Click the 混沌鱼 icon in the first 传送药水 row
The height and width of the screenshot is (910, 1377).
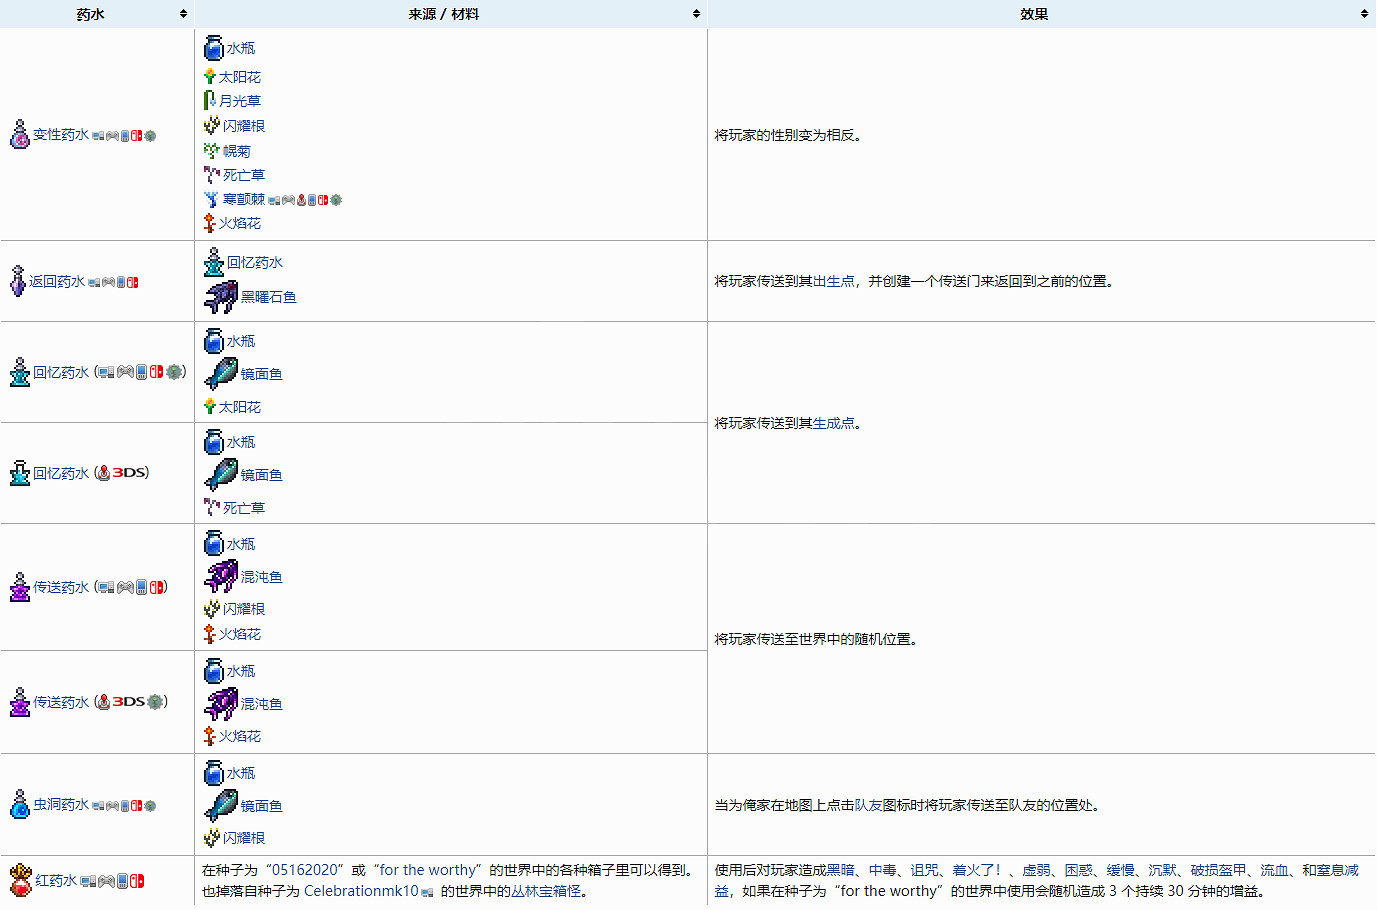pos(220,577)
